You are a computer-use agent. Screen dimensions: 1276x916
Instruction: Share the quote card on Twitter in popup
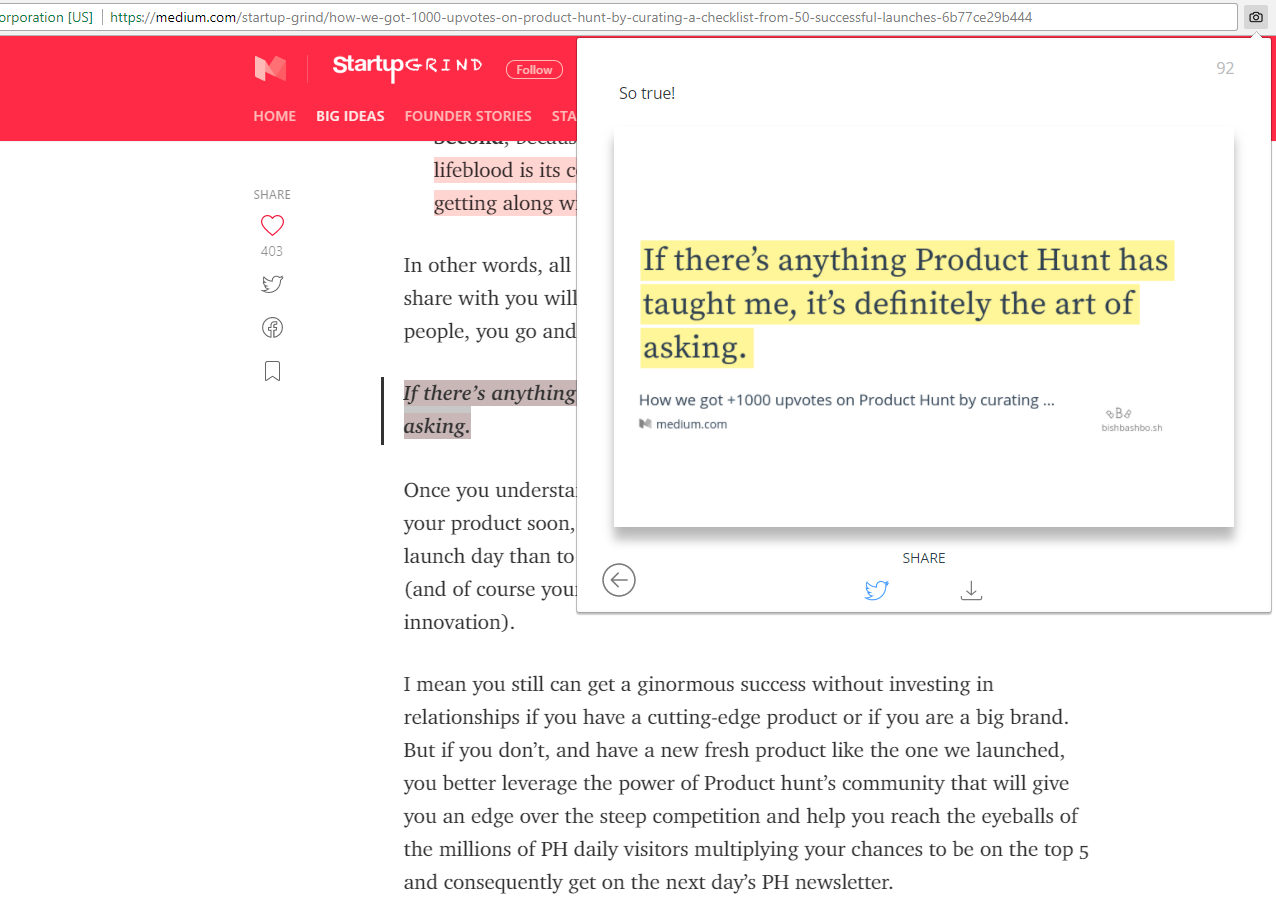(876, 590)
